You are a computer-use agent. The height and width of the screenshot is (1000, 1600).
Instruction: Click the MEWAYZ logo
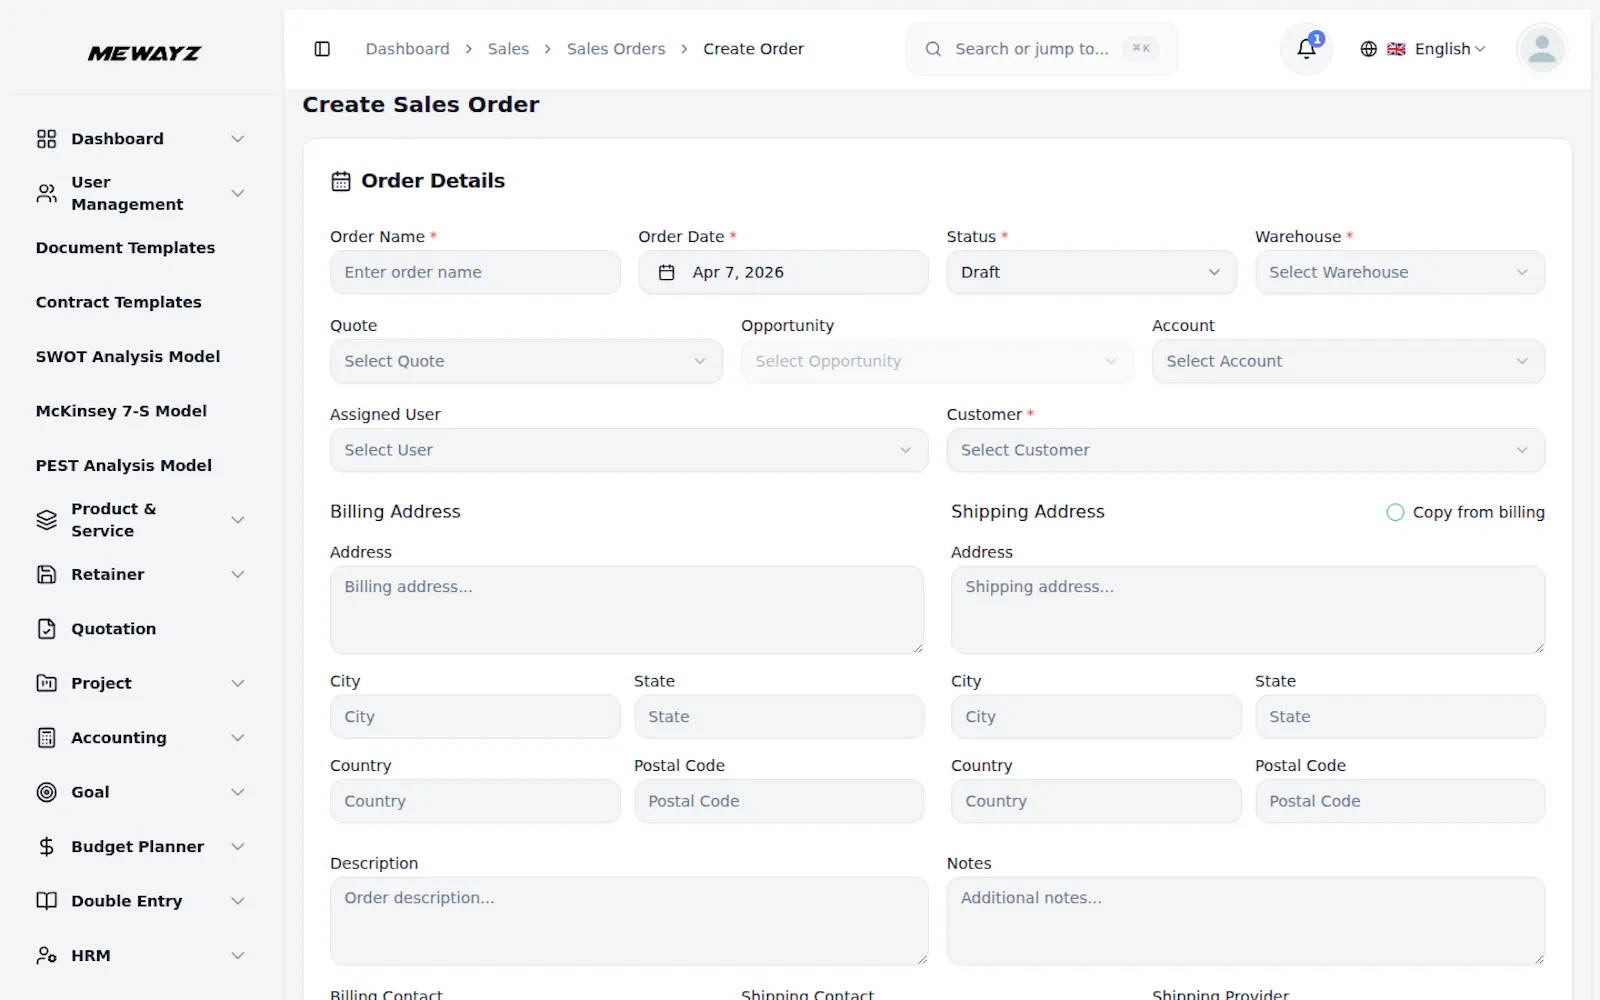tap(144, 53)
